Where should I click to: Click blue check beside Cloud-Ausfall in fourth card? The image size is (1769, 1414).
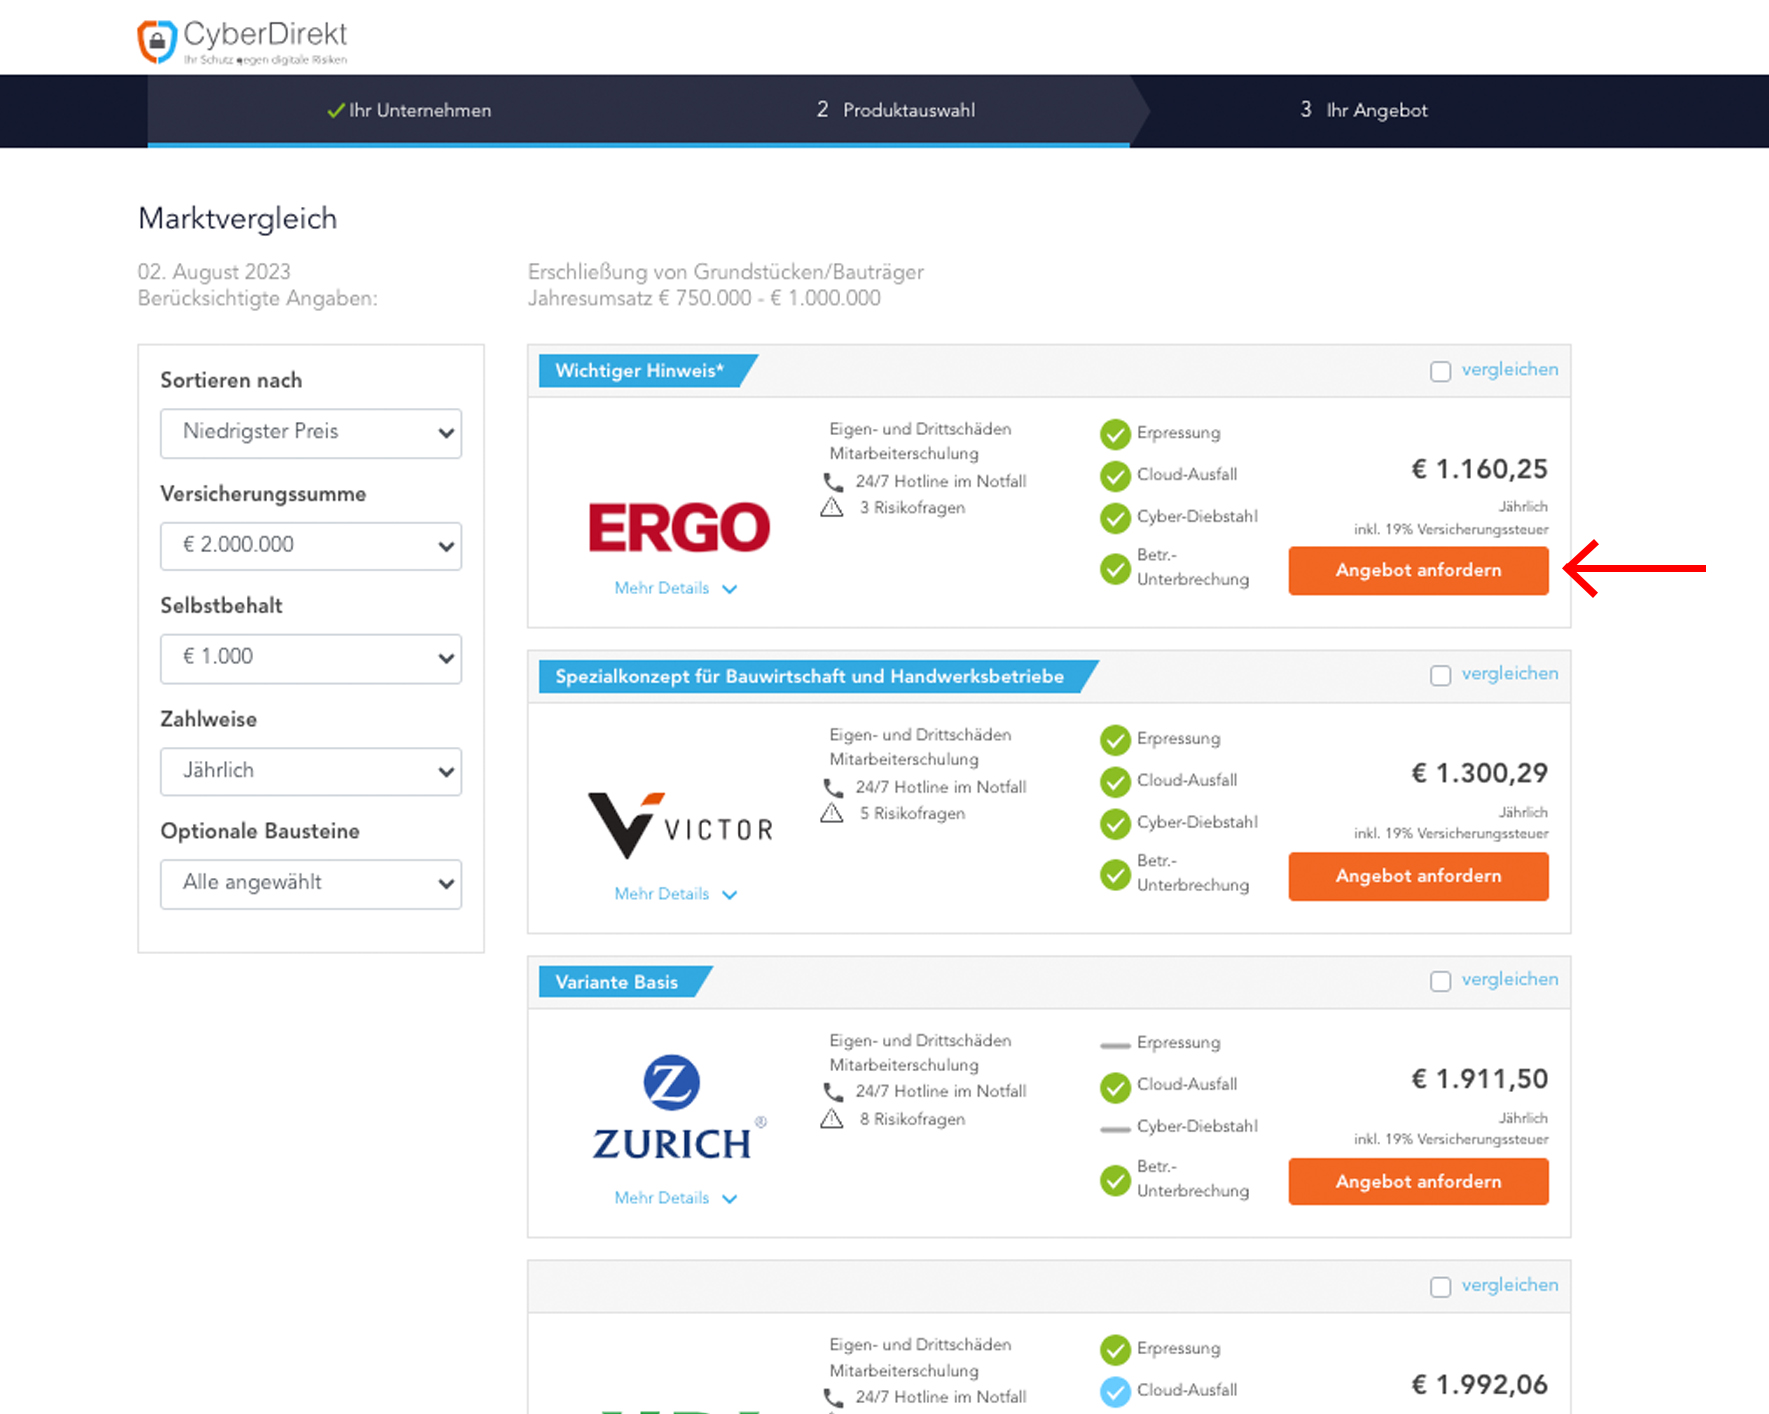1115,1392
